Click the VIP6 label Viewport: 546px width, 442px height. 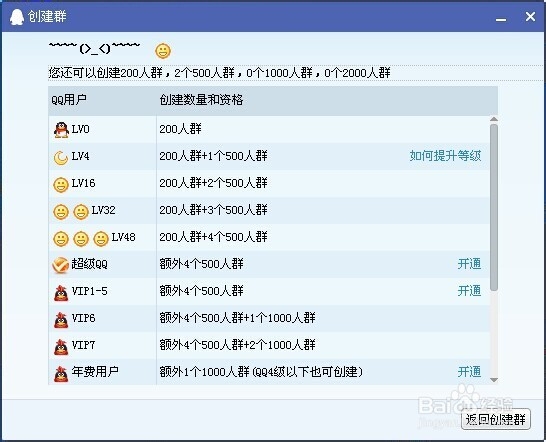(x=83, y=318)
